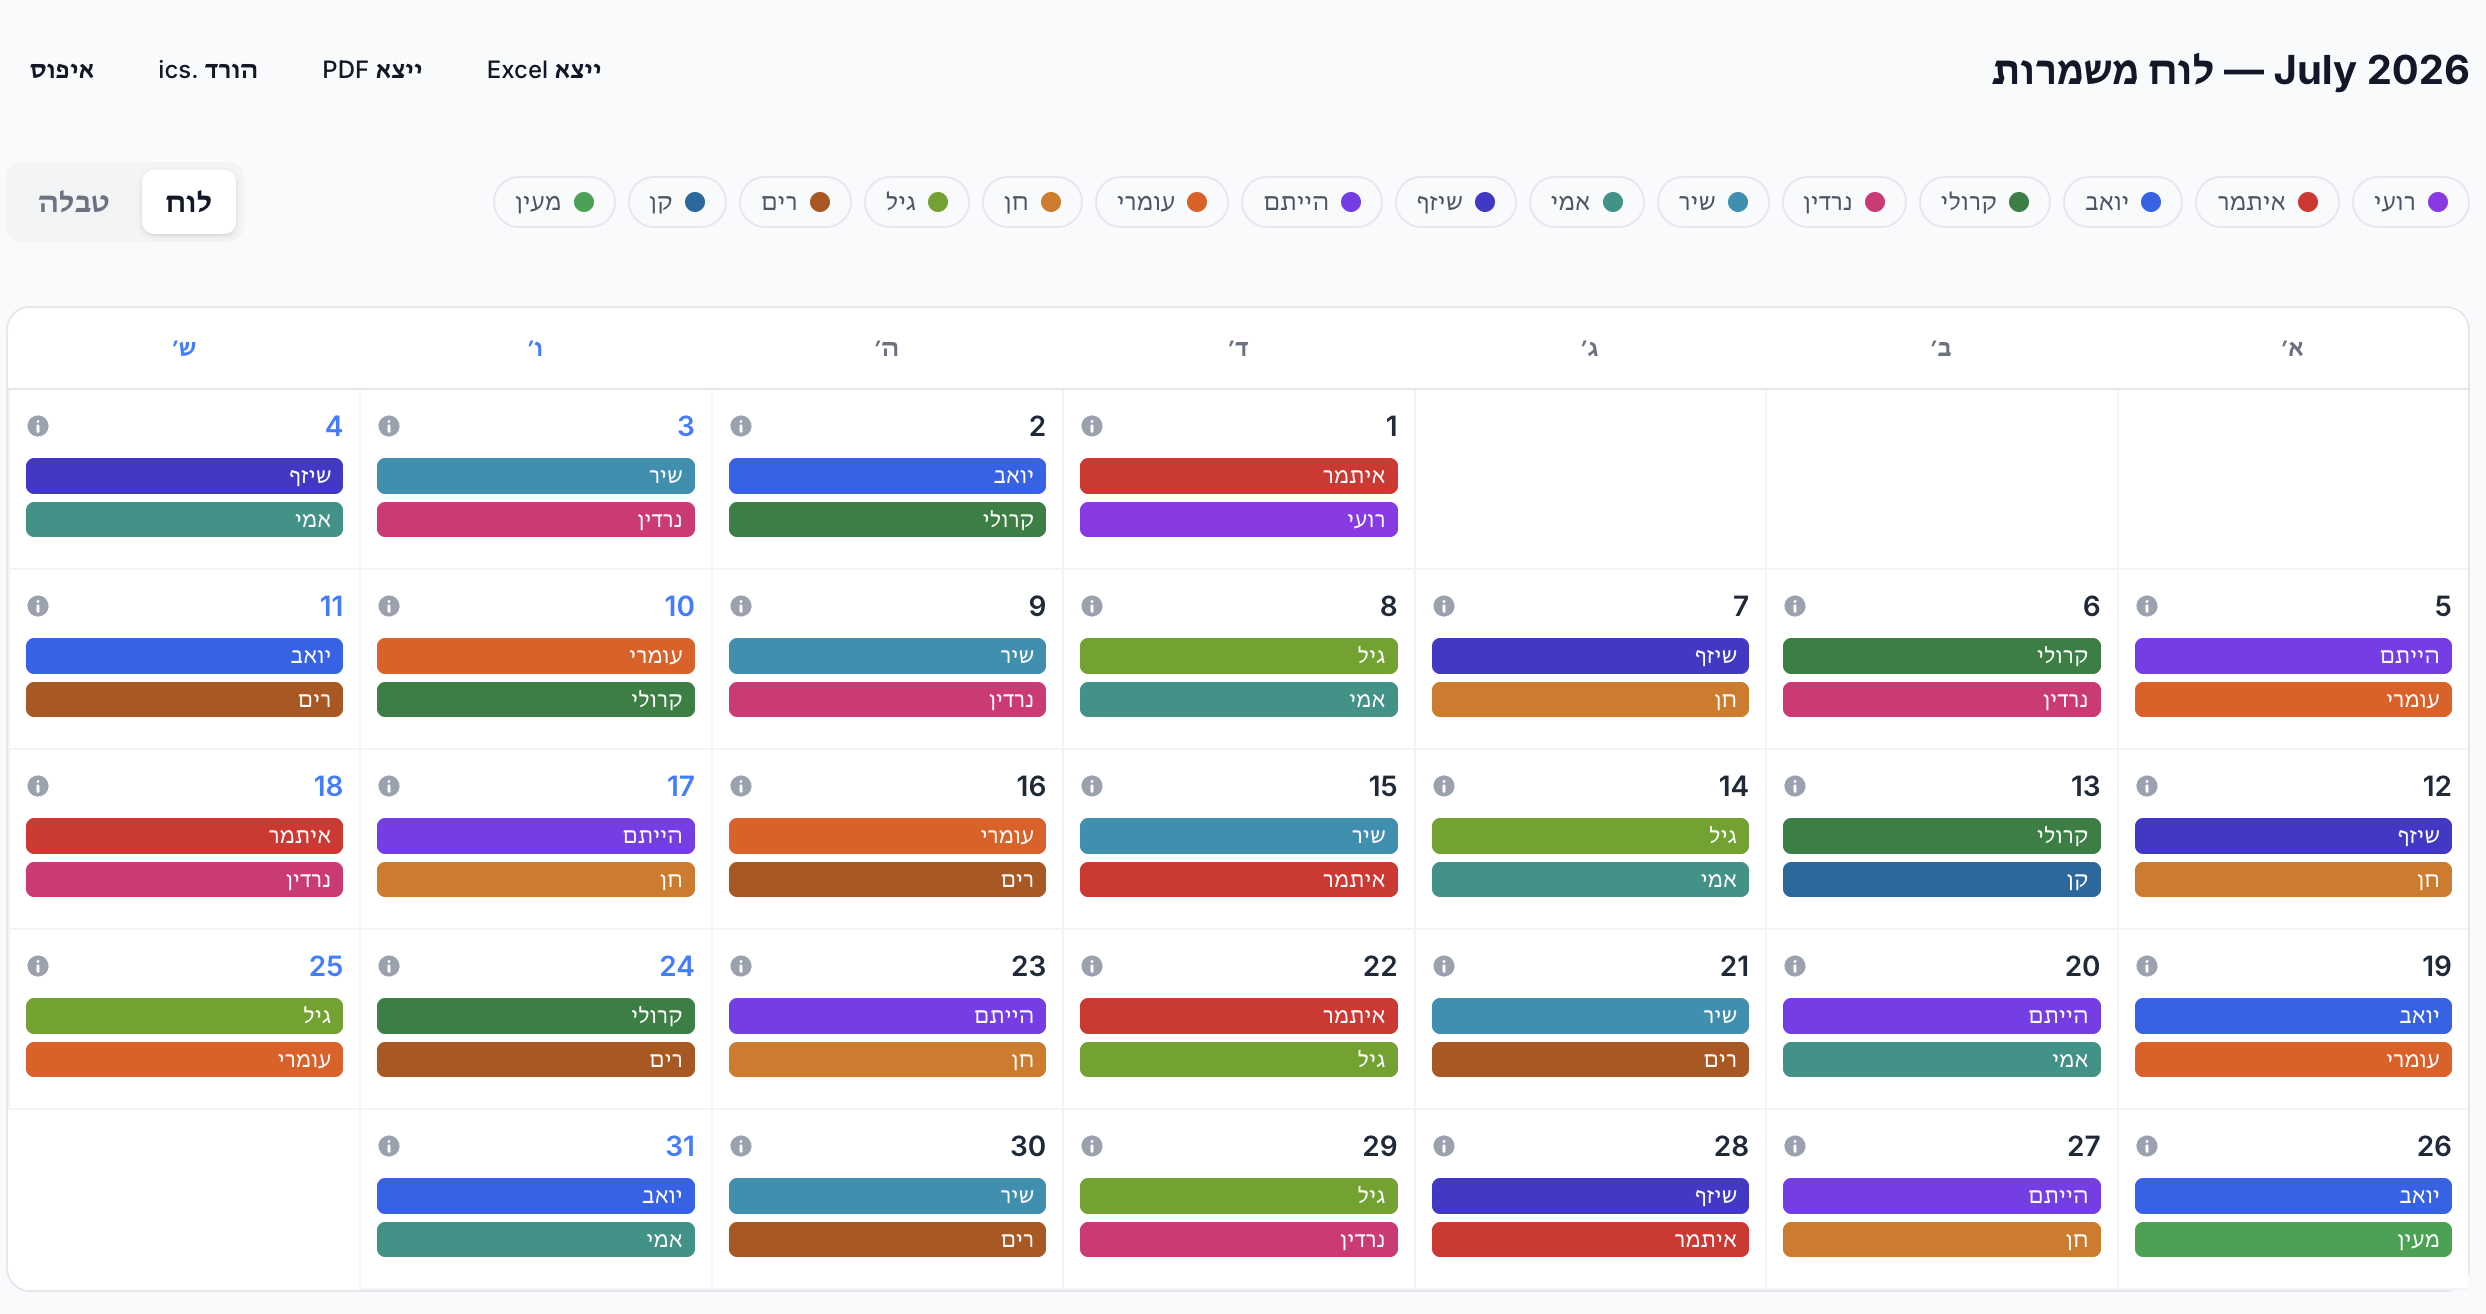Show info for day 8
The image size is (2486, 1314).
[1092, 606]
